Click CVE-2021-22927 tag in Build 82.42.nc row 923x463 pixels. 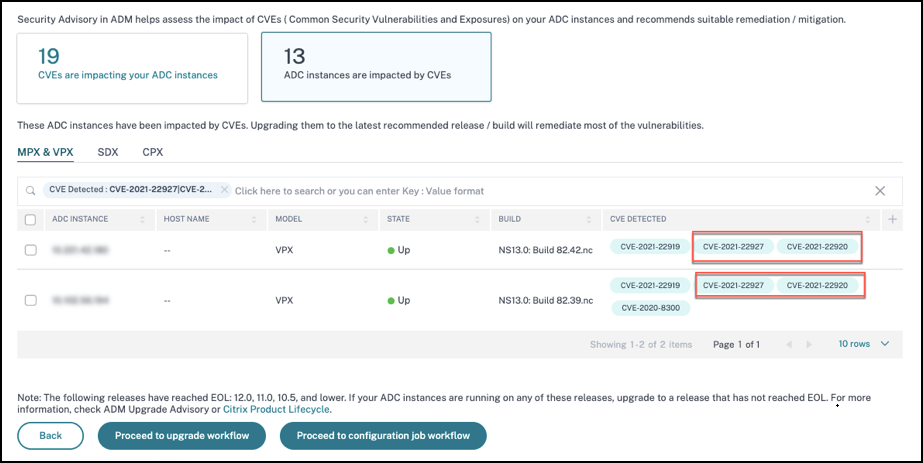[x=733, y=247]
